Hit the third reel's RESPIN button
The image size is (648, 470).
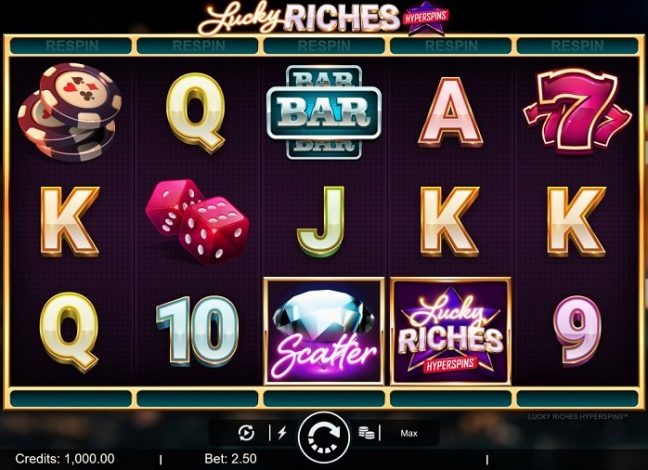coord(324,46)
